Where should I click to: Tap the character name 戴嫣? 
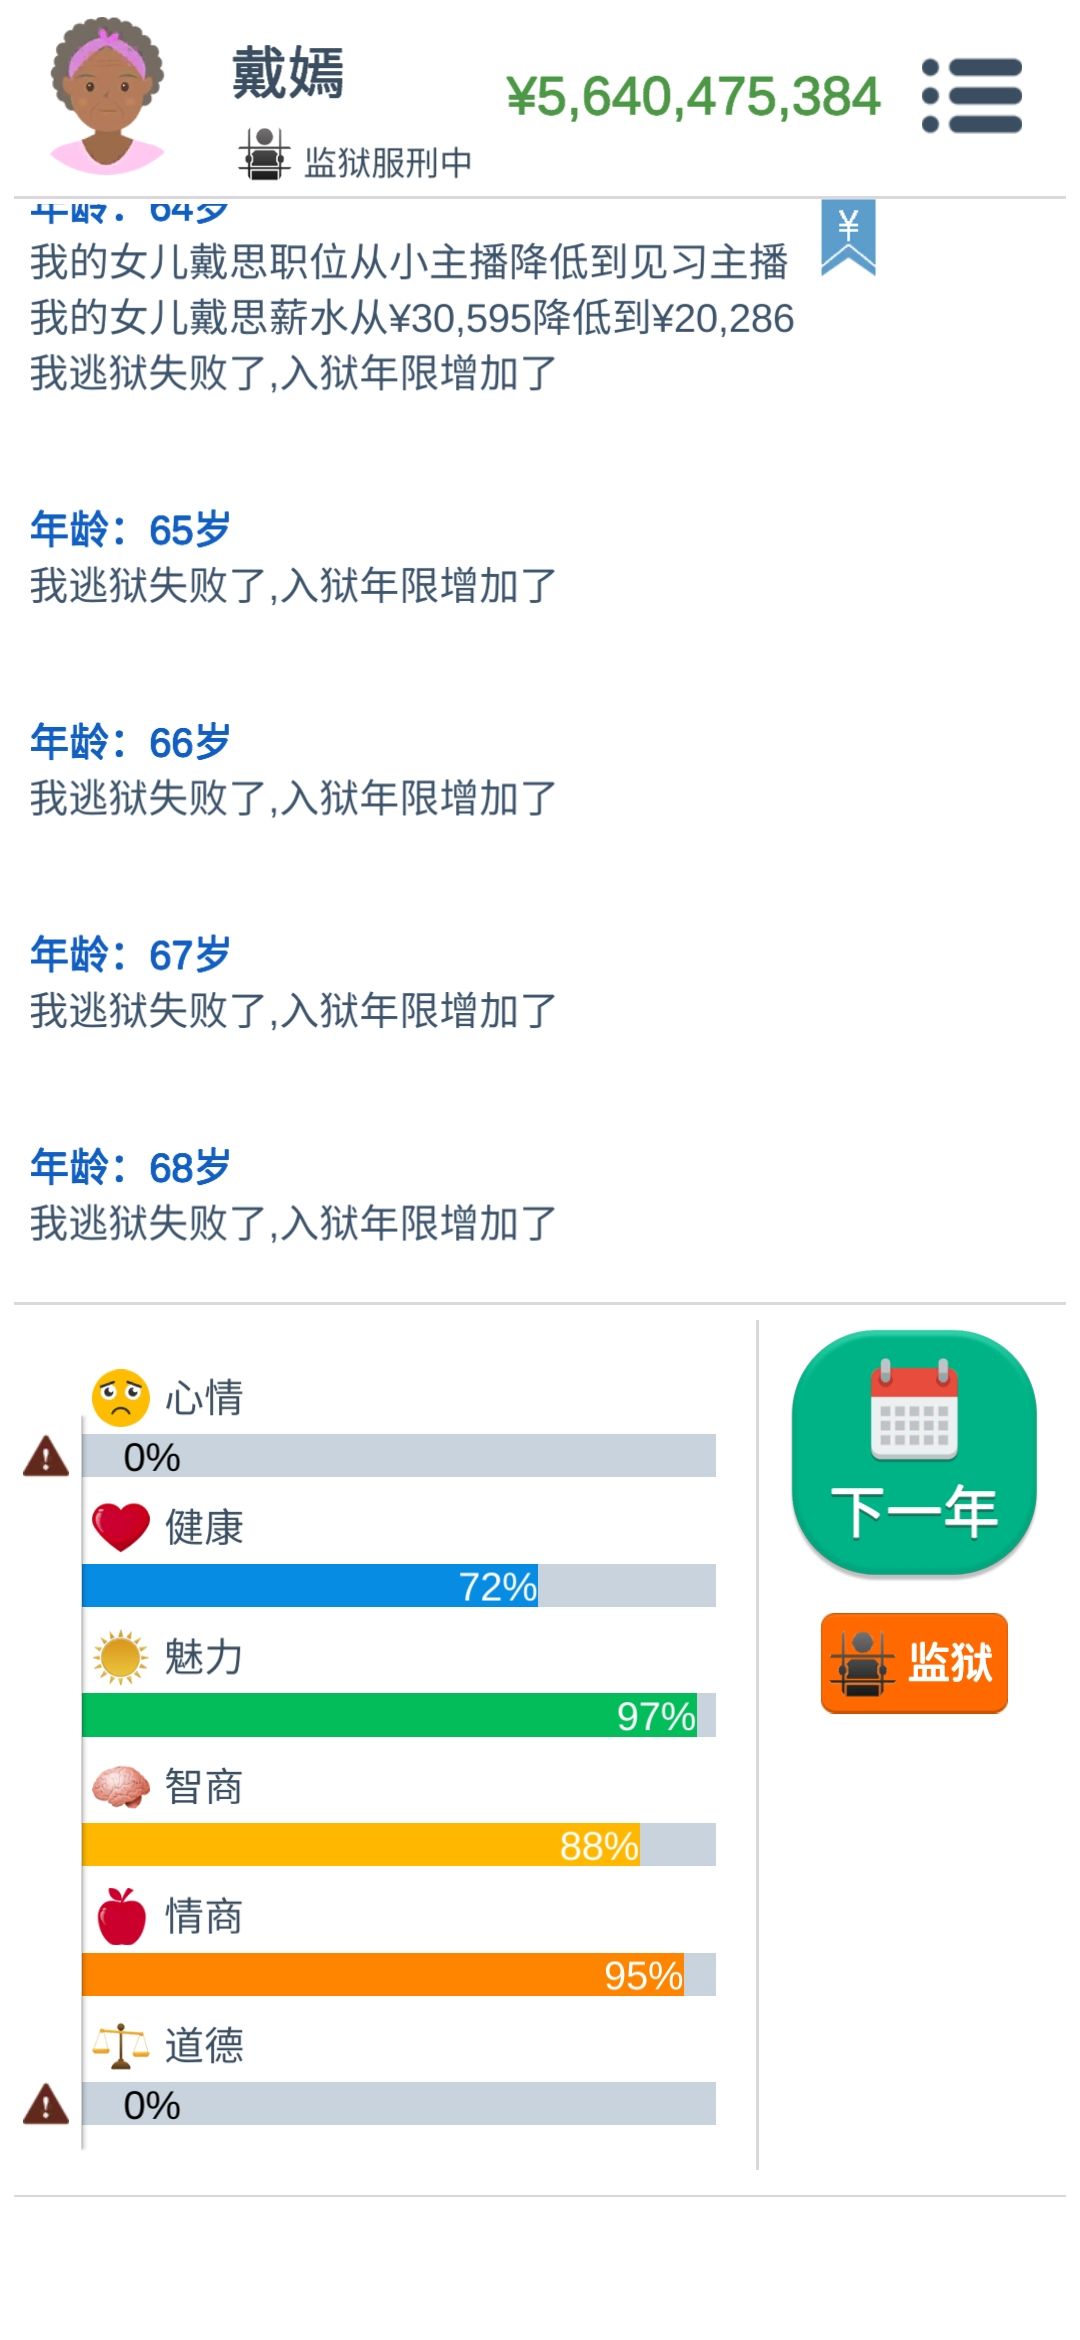pos(288,73)
